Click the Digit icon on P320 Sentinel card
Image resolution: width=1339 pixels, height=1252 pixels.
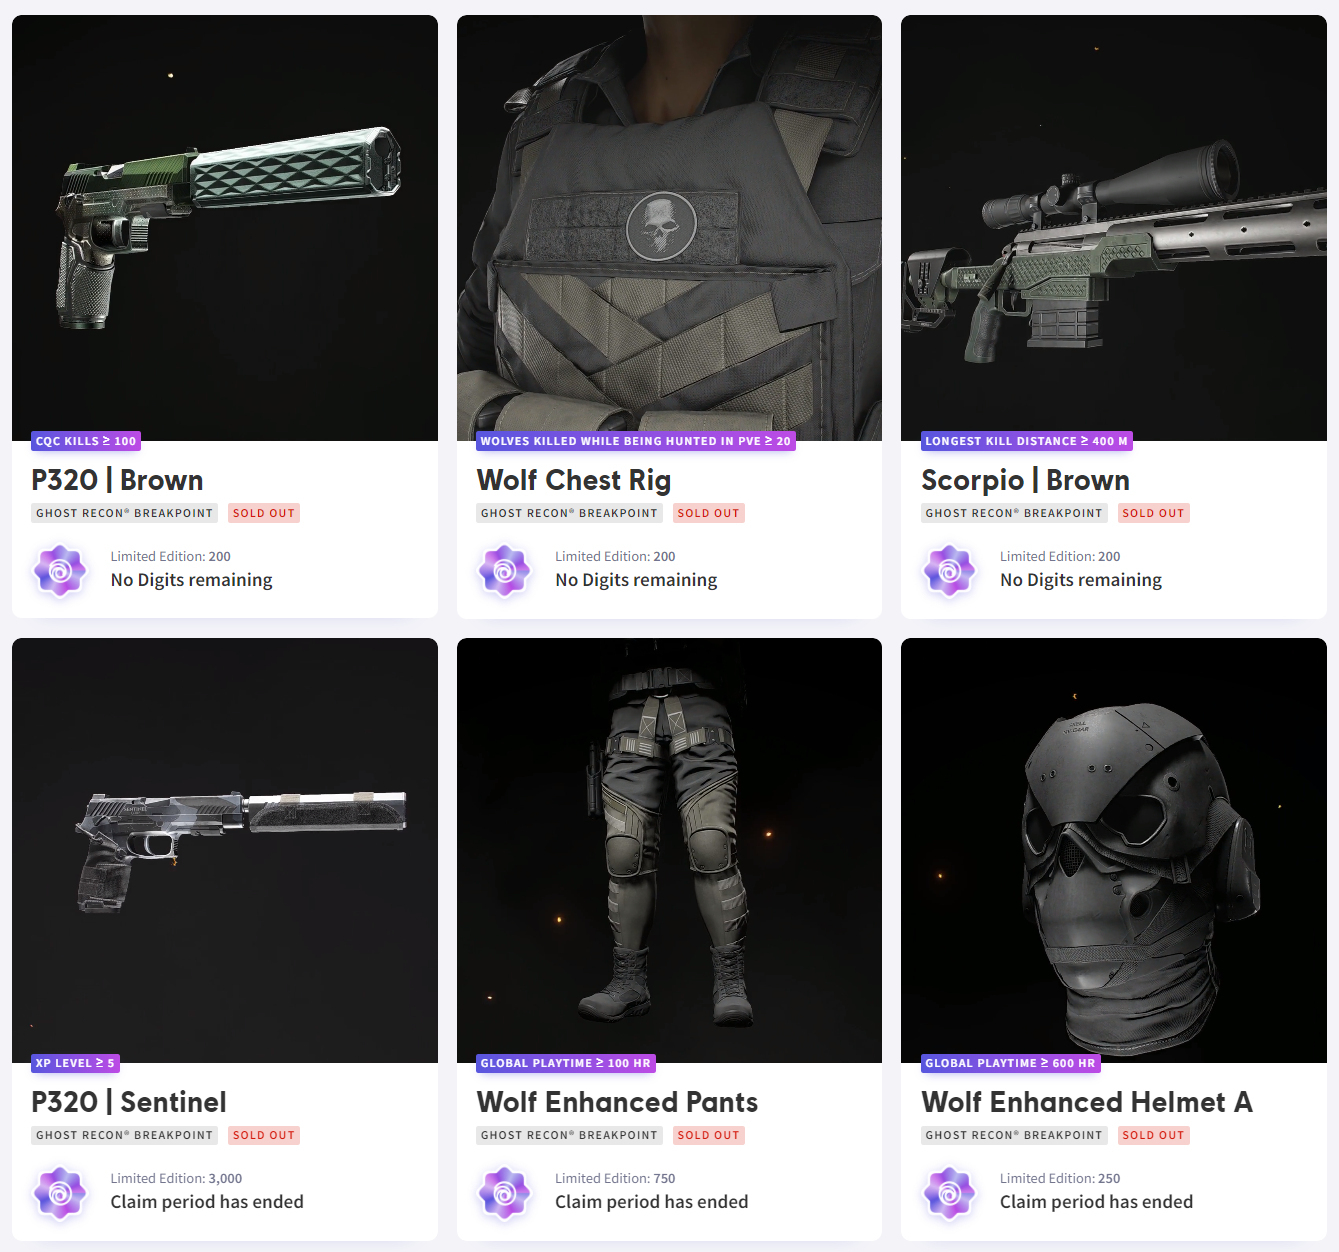pos(60,1193)
